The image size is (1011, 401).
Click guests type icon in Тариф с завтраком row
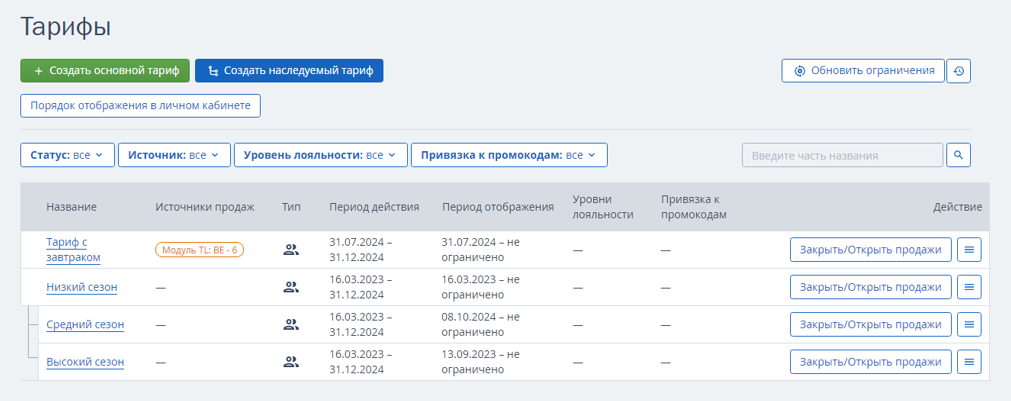[291, 250]
